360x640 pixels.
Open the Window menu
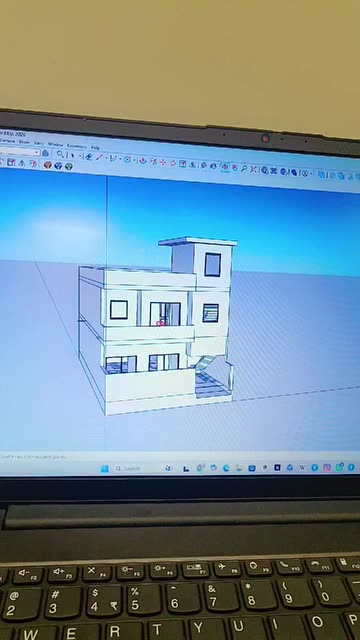coord(55,144)
